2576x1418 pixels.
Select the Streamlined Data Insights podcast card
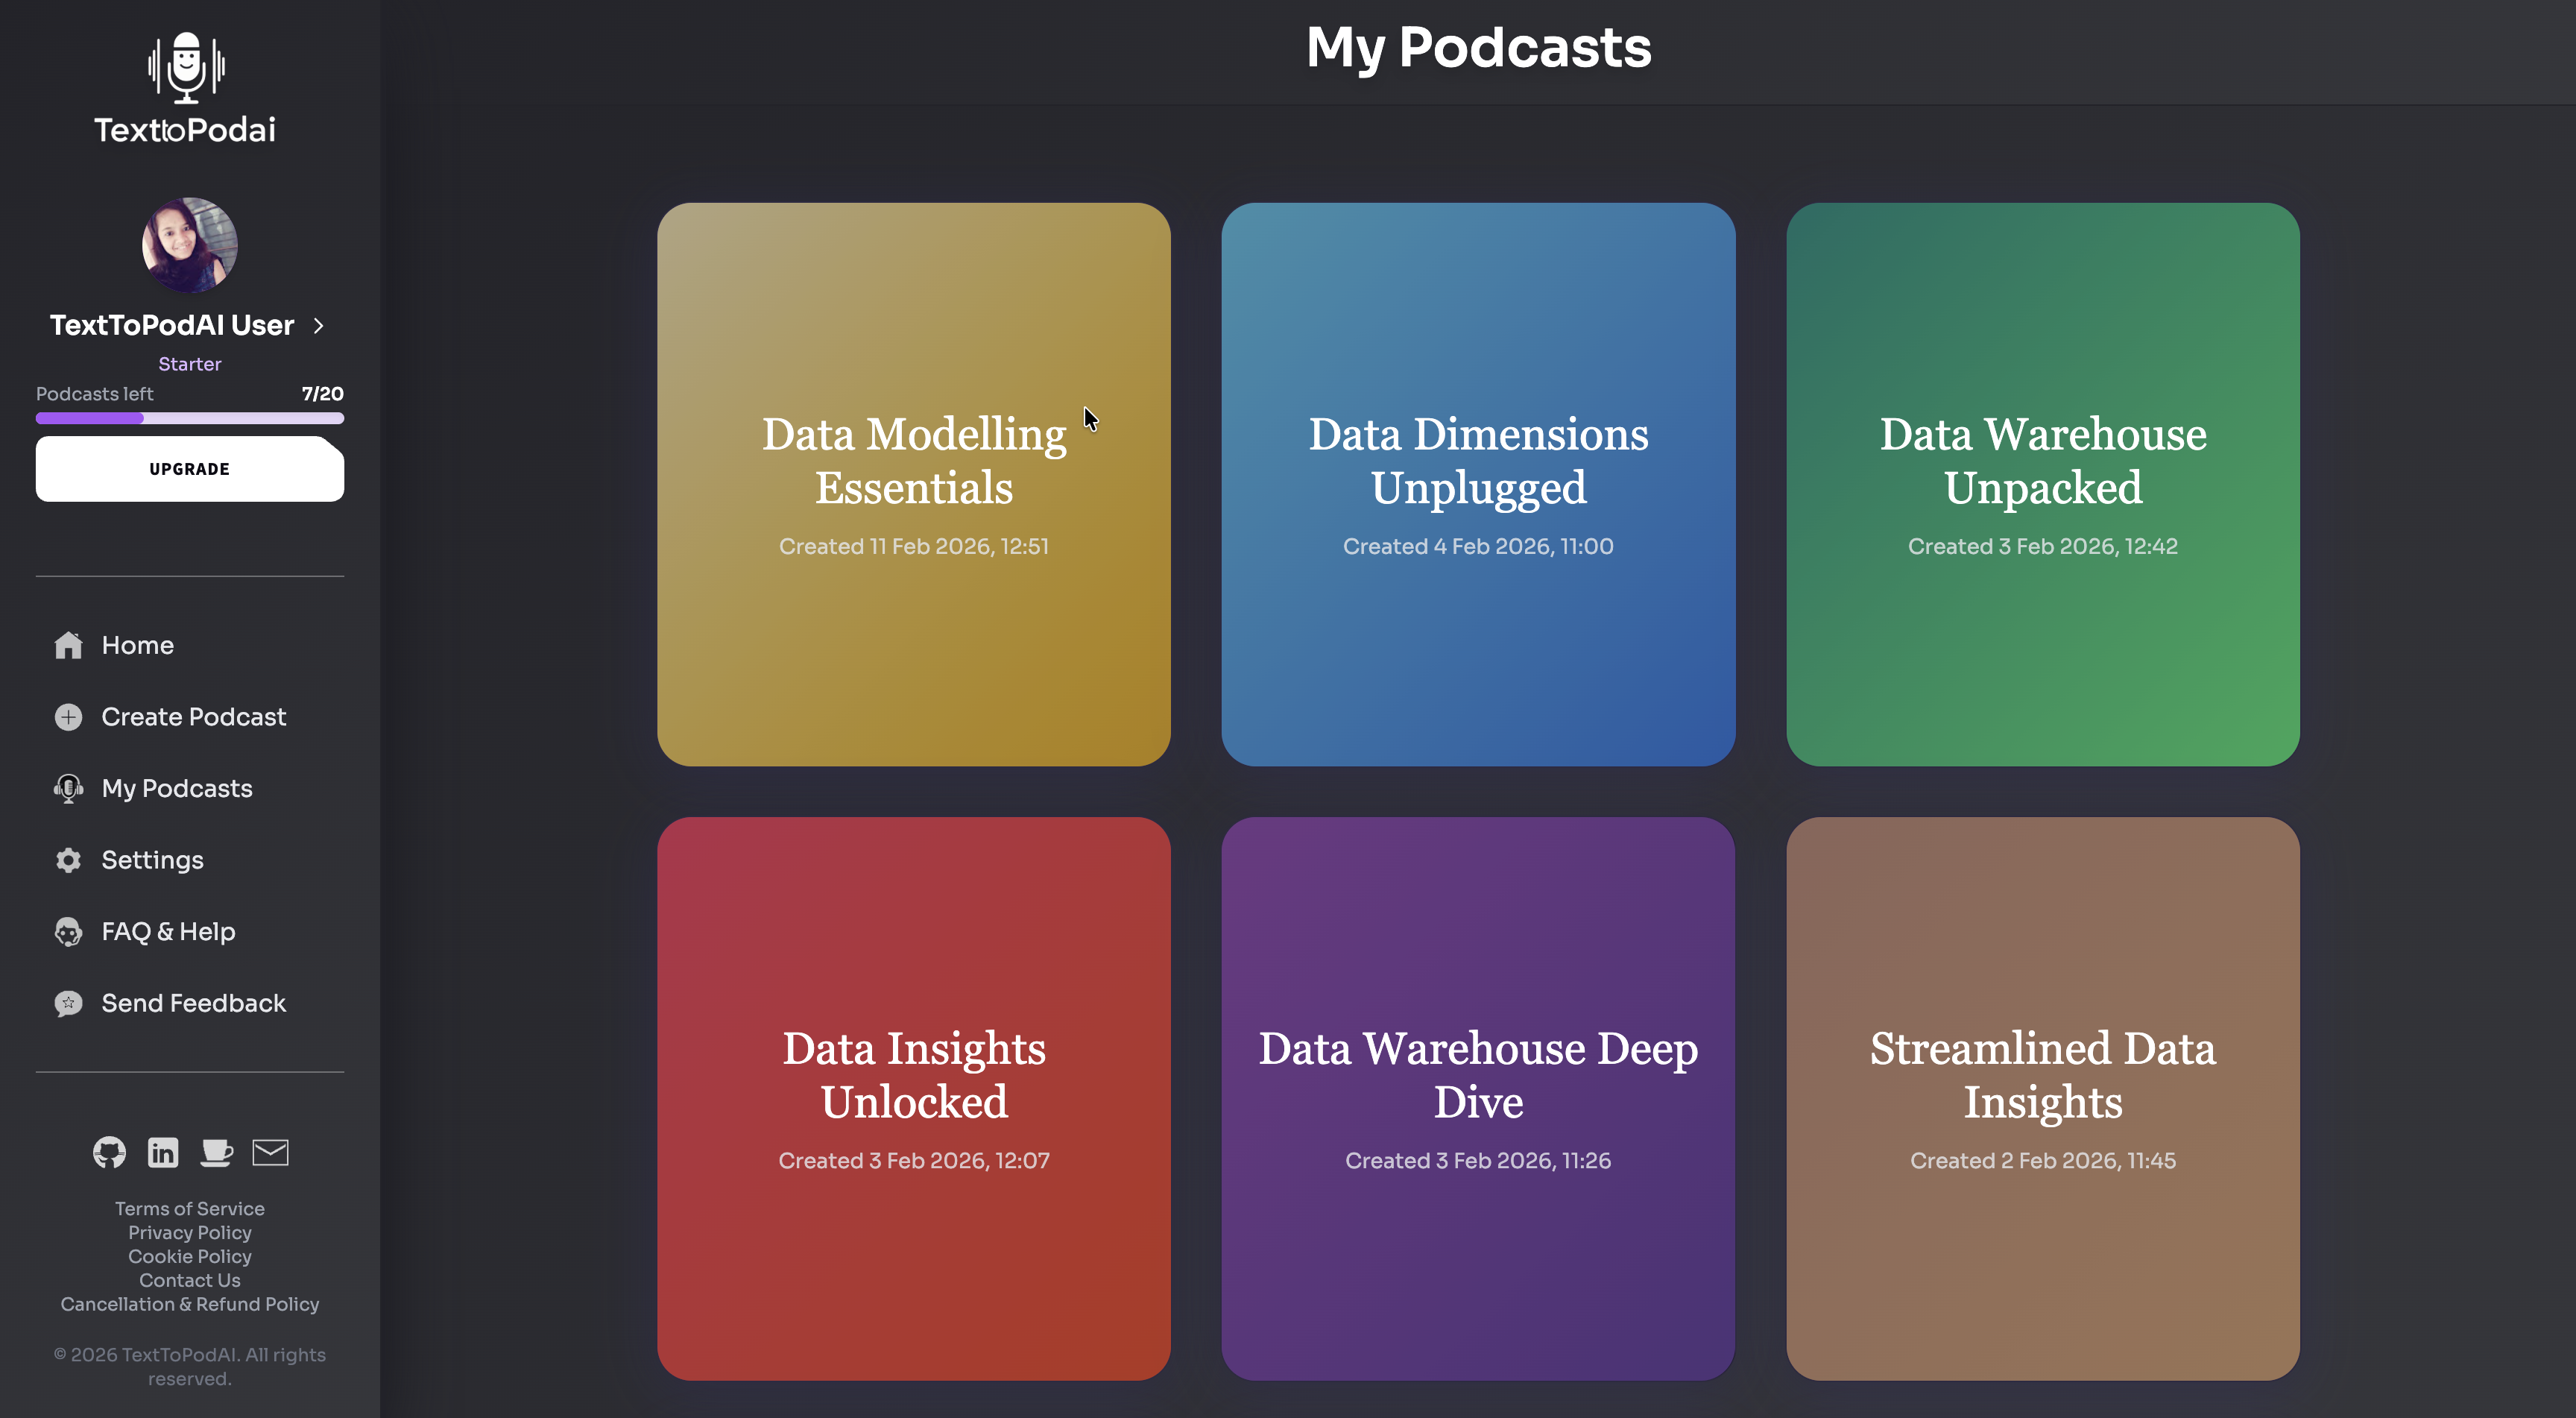pyautogui.click(x=2042, y=1098)
